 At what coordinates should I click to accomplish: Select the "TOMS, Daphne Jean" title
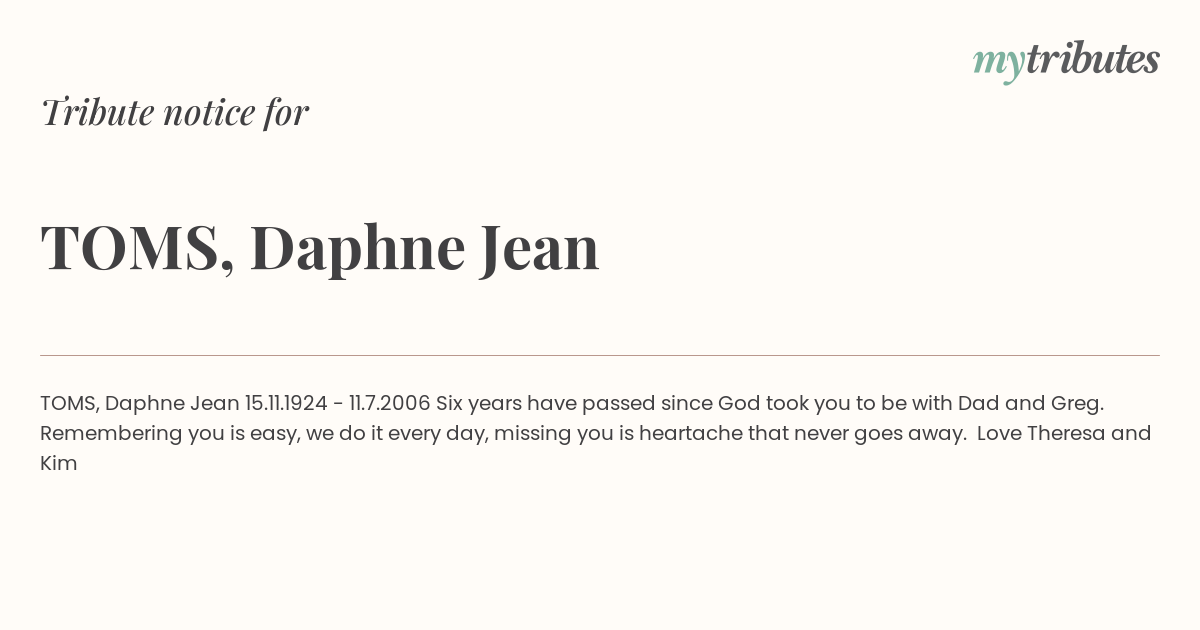pyautogui.click(x=320, y=247)
